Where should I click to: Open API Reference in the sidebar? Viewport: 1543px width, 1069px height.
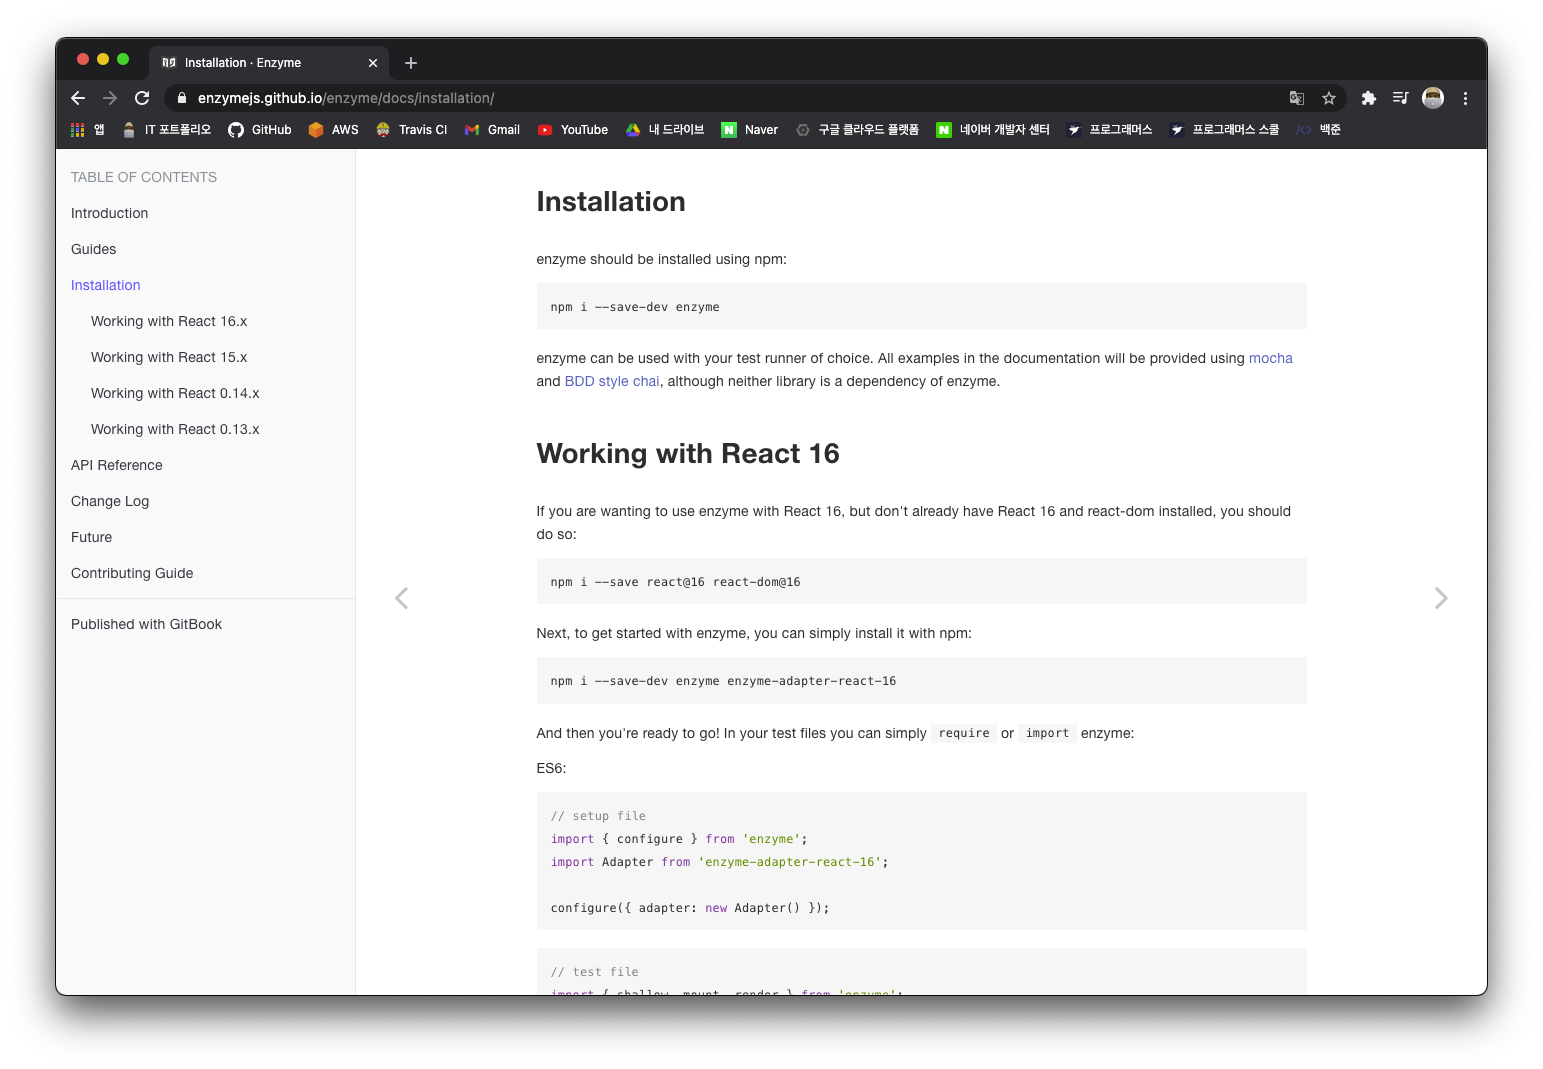(117, 465)
